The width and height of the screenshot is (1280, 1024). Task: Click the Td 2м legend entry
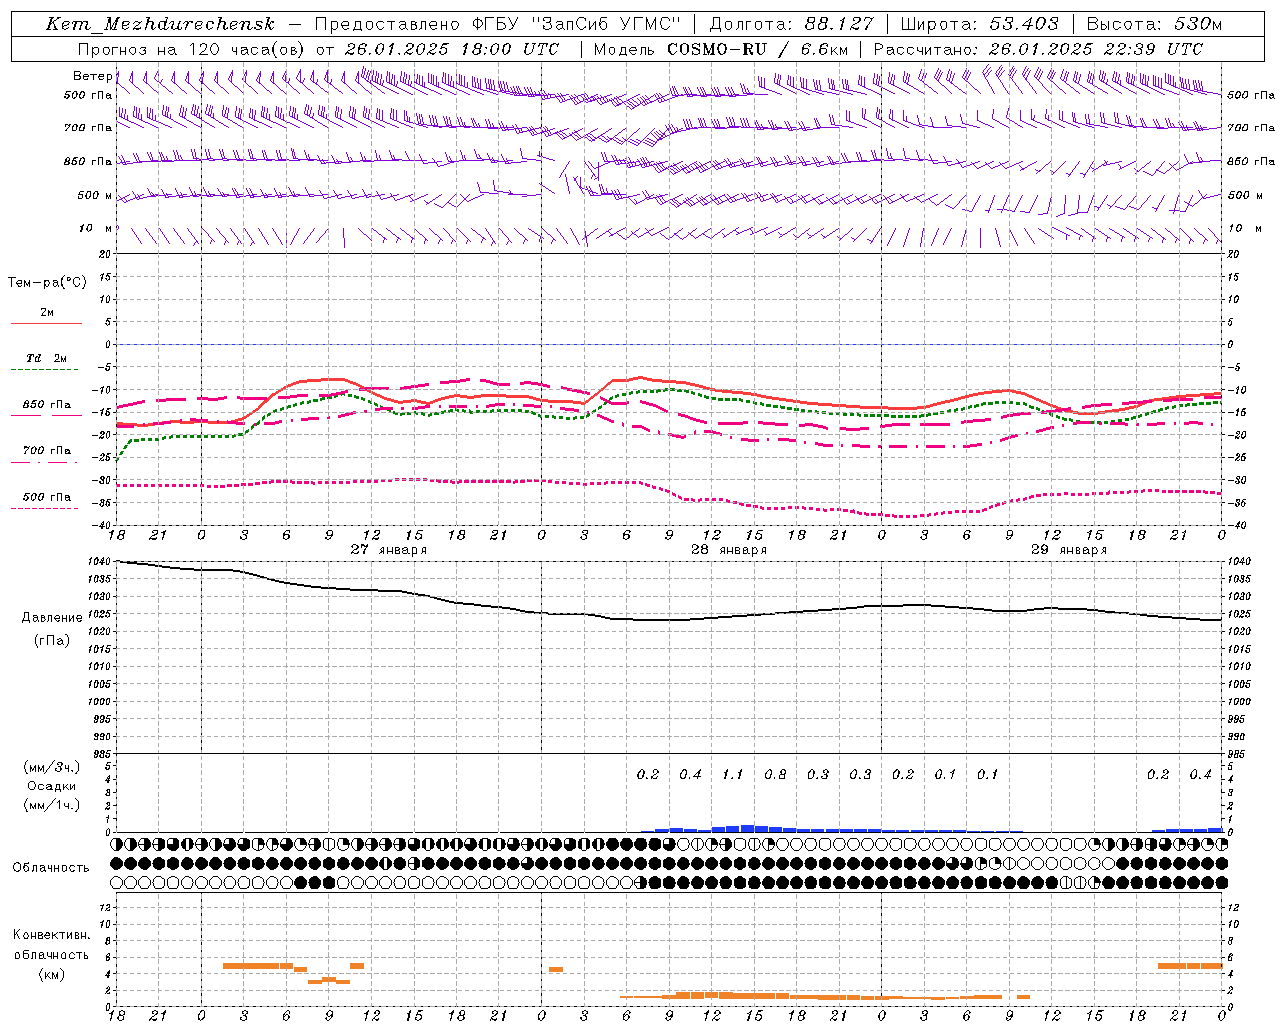pyautogui.click(x=47, y=358)
